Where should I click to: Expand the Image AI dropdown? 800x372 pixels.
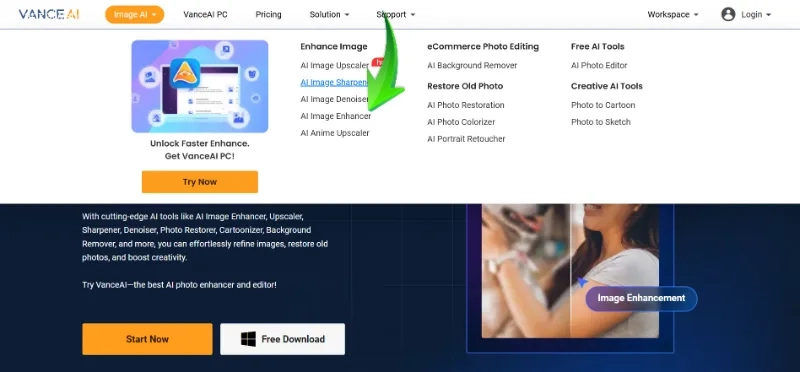135,14
